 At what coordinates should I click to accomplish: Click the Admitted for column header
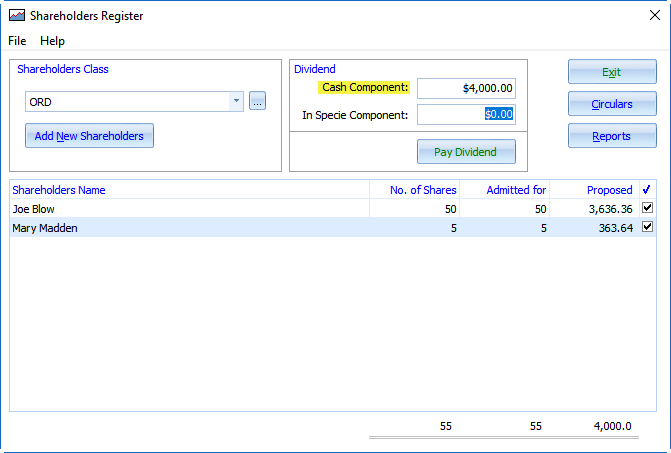click(505, 190)
